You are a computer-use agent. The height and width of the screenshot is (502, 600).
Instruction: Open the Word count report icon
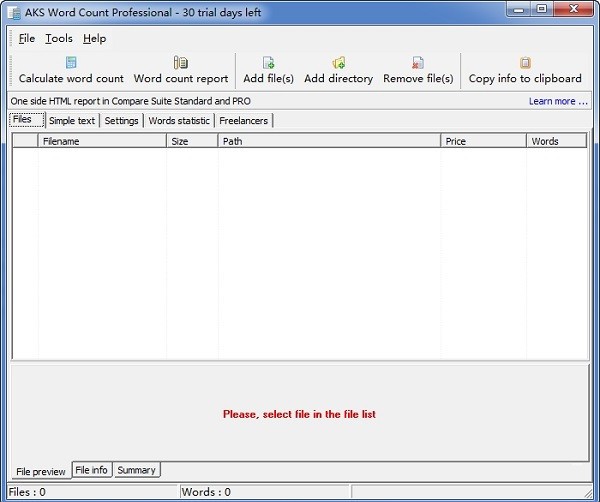180,62
